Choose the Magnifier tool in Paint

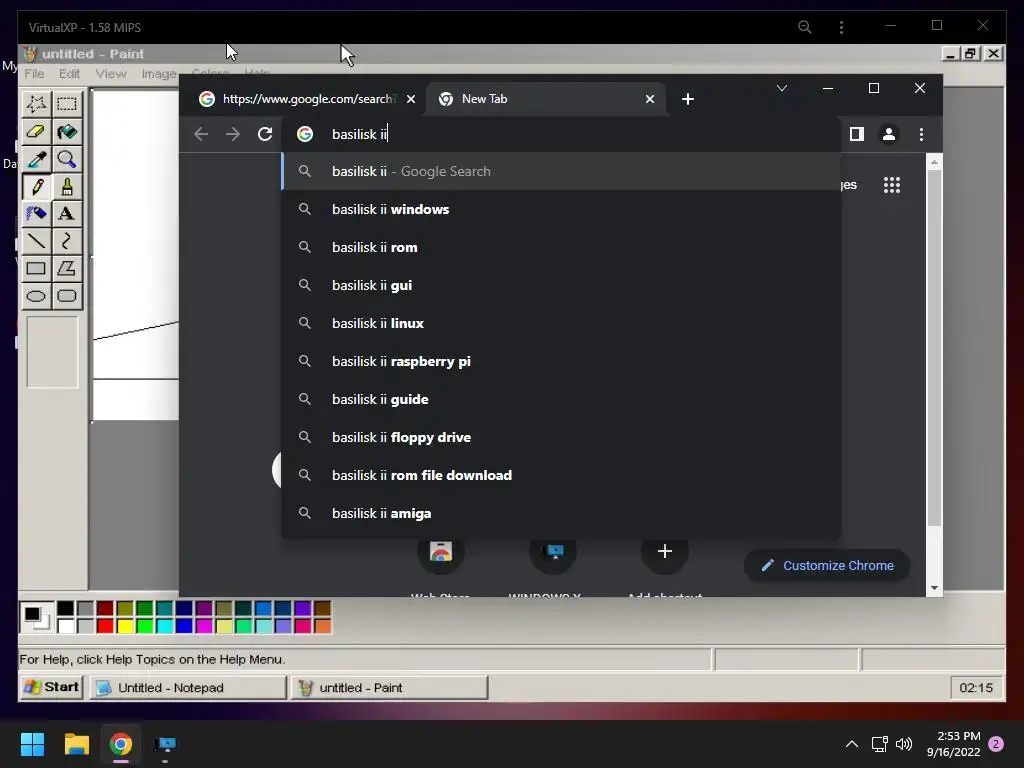(x=67, y=159)
